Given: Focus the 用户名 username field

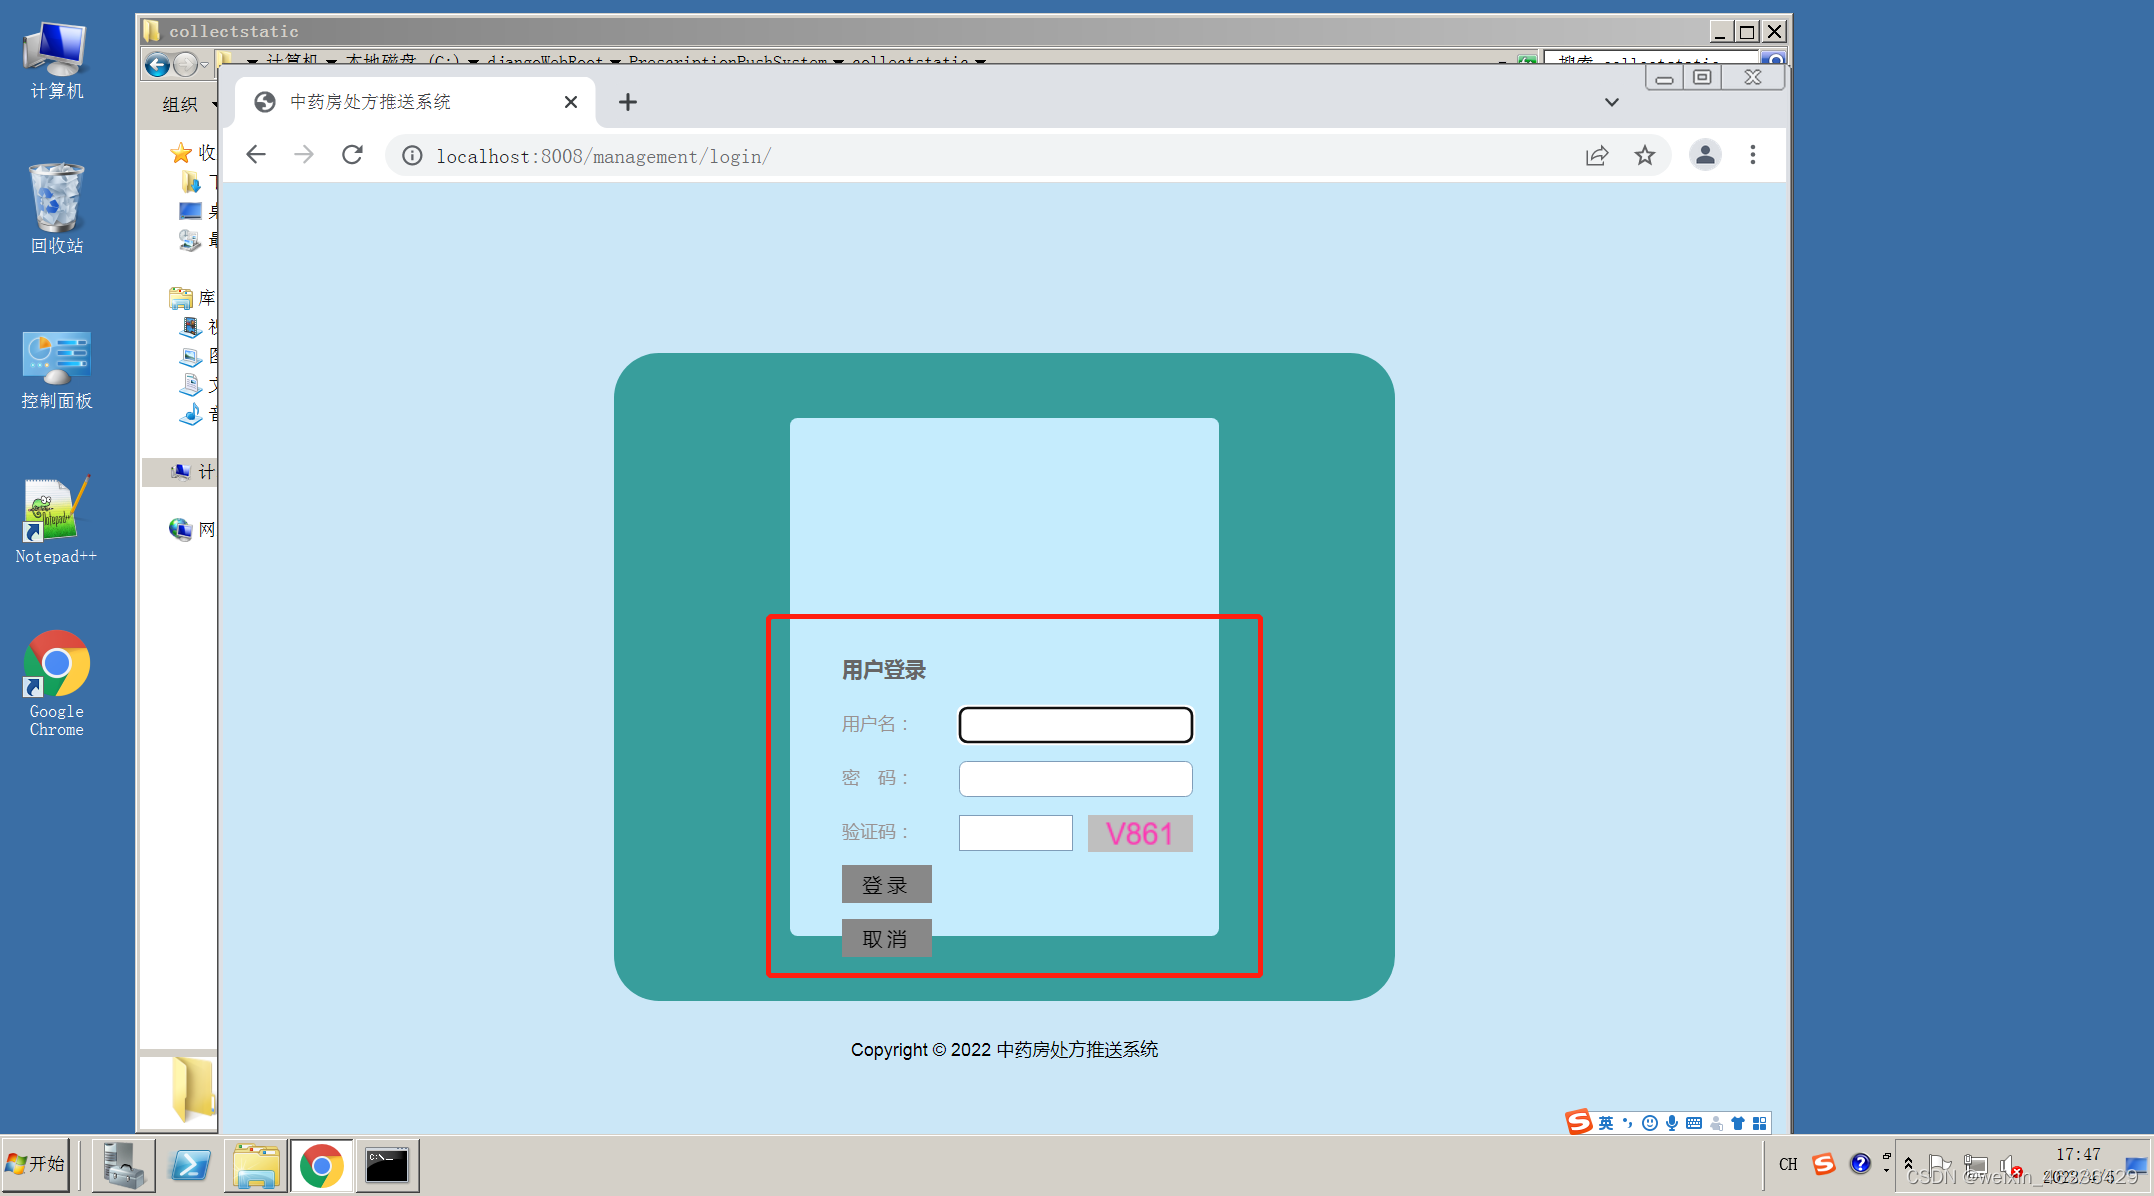Looking at the screenshot, I should click(x=1075, y=725).
